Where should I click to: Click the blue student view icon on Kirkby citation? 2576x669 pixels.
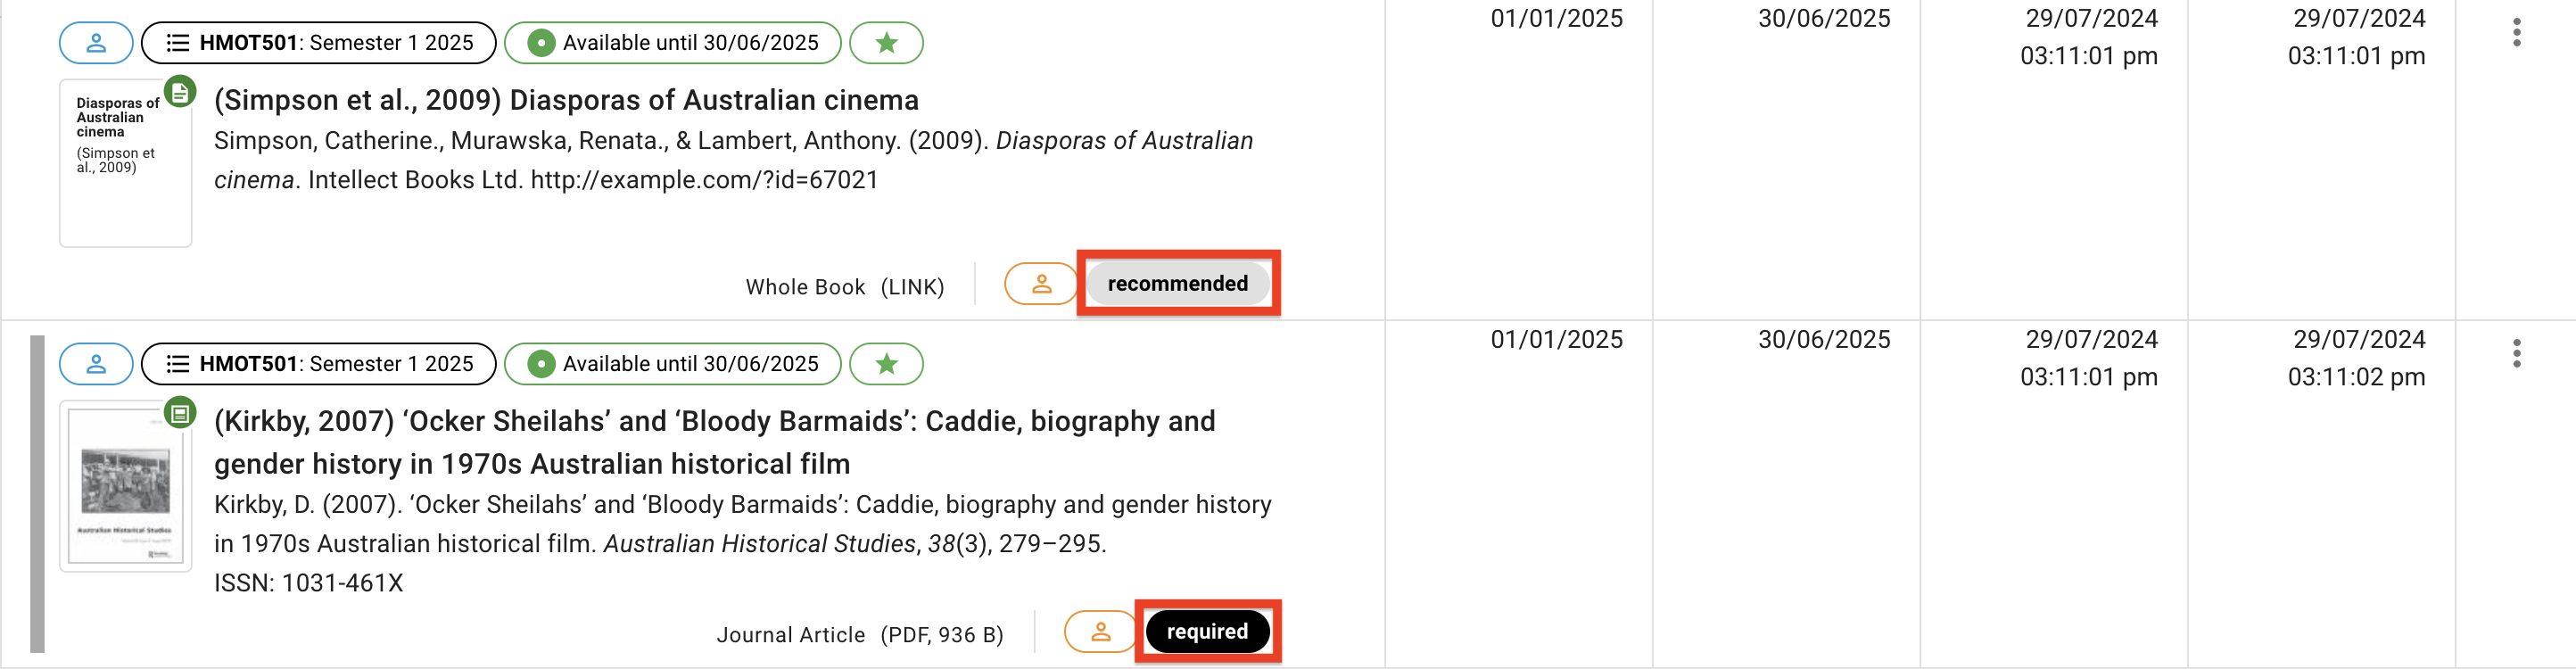point(96,364)
